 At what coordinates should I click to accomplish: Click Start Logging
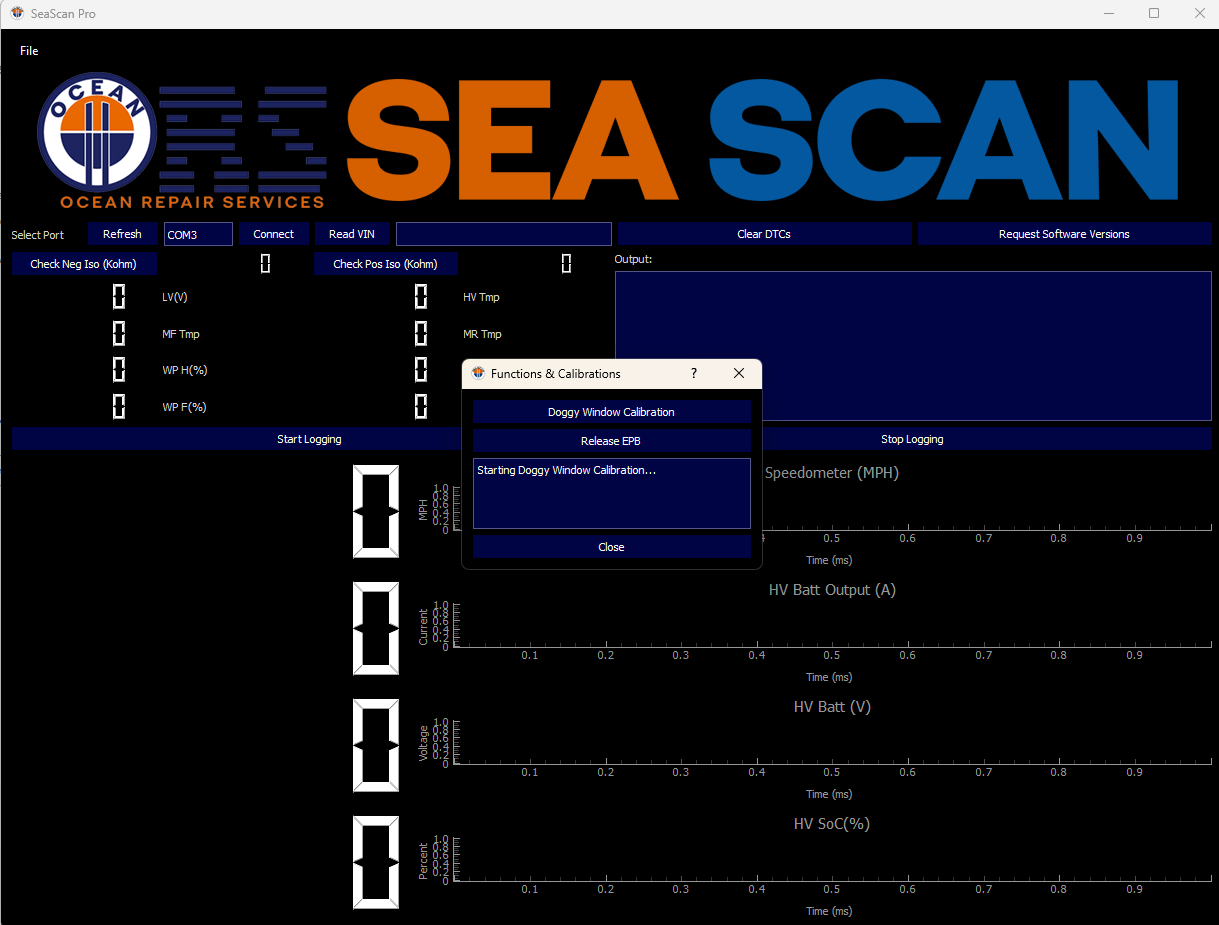[309, 439]
